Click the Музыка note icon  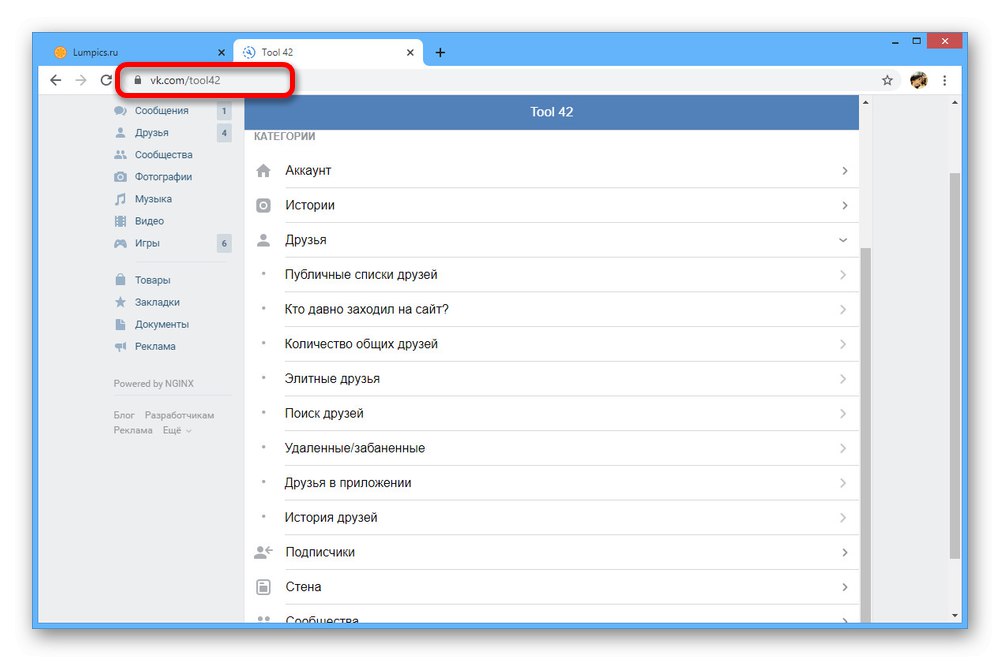tap(120, 199)
